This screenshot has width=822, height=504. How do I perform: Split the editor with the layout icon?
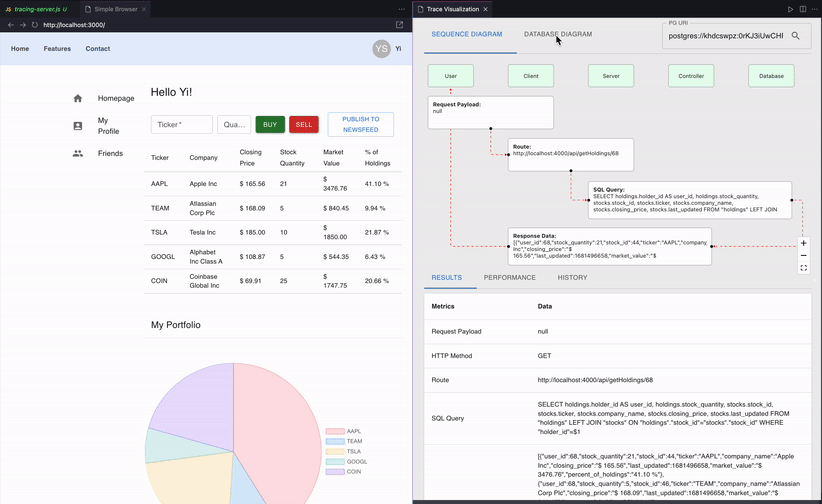803,9
